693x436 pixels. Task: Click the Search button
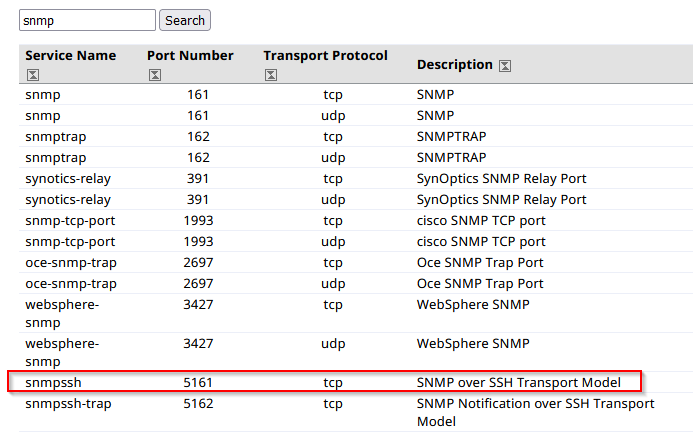click(185, 20)
